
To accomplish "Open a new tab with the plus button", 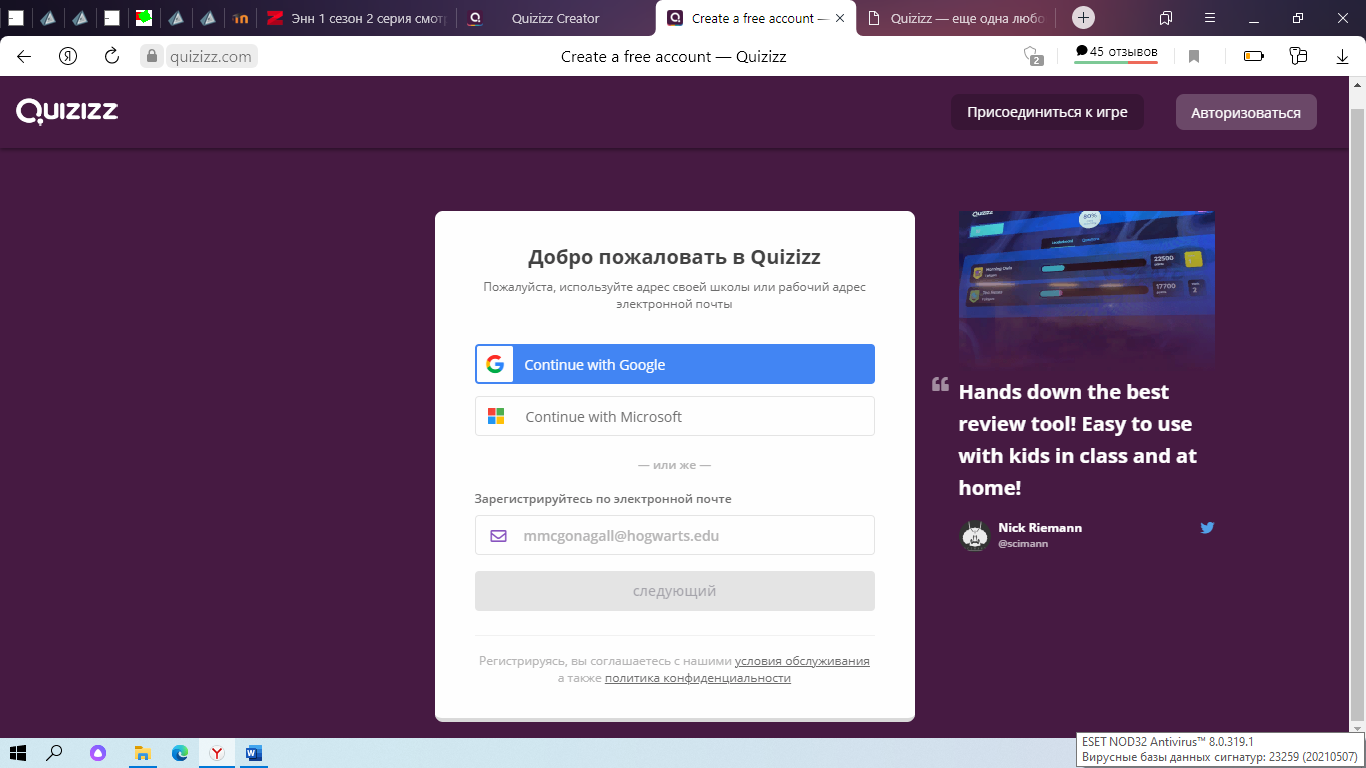I will pos(1083,18).
